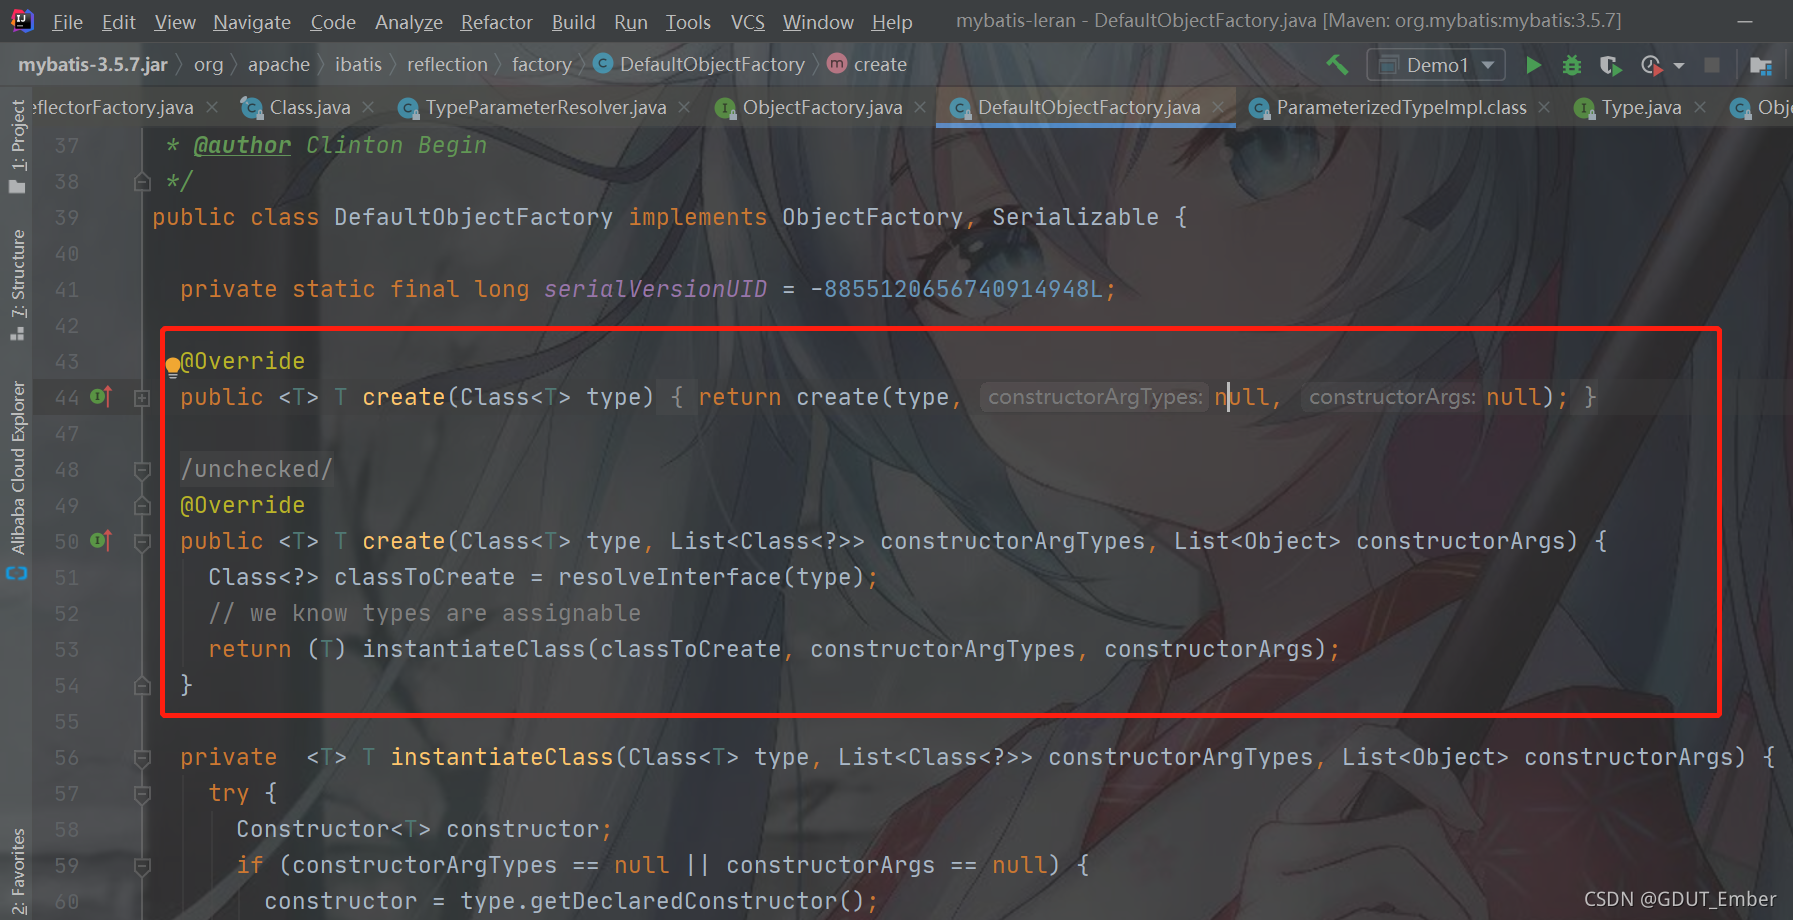Click the Build project hammer icon
The width and height of the screenshot is (1793, 920).
1337,65
